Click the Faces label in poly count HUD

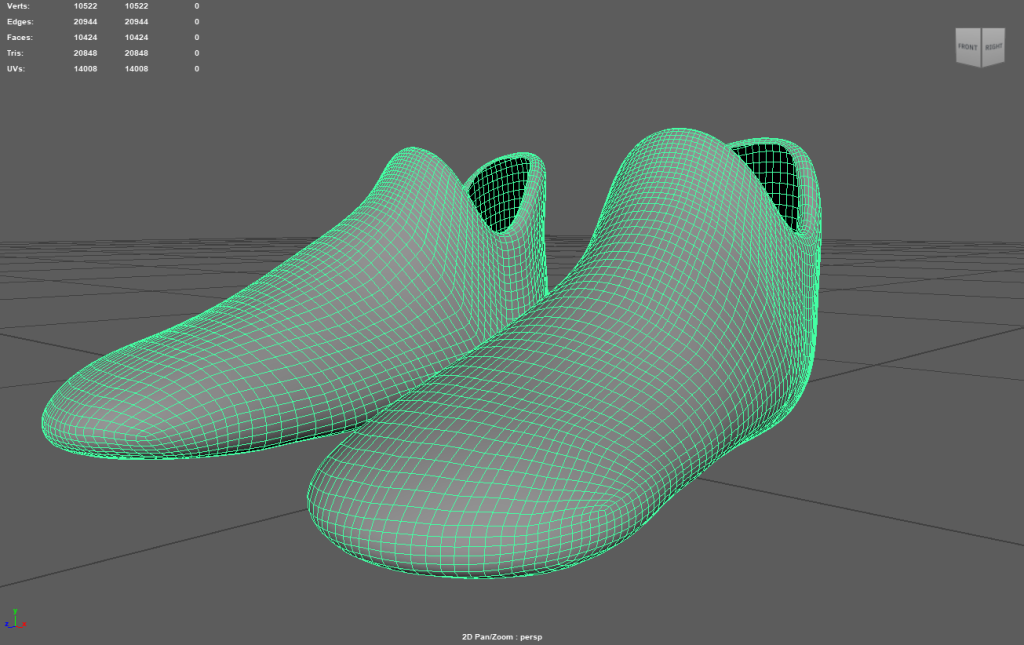18,37
